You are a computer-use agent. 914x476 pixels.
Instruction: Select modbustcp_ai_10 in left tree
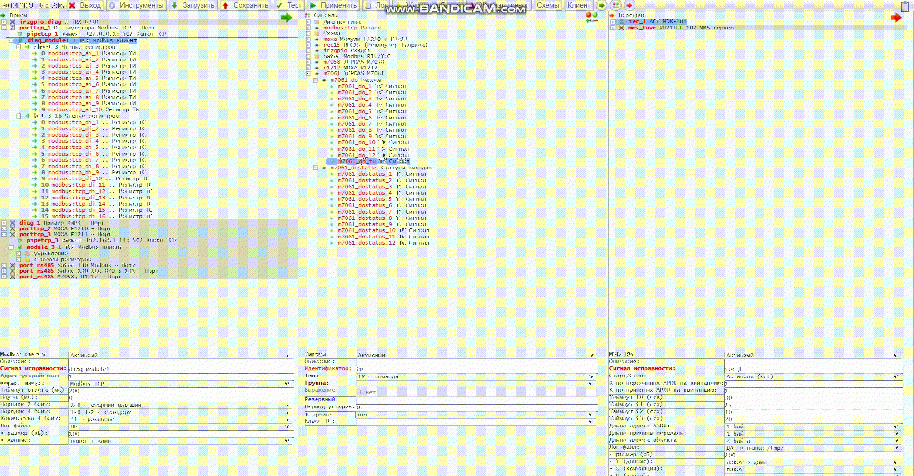pyautogui.click(x=93, y=110)
